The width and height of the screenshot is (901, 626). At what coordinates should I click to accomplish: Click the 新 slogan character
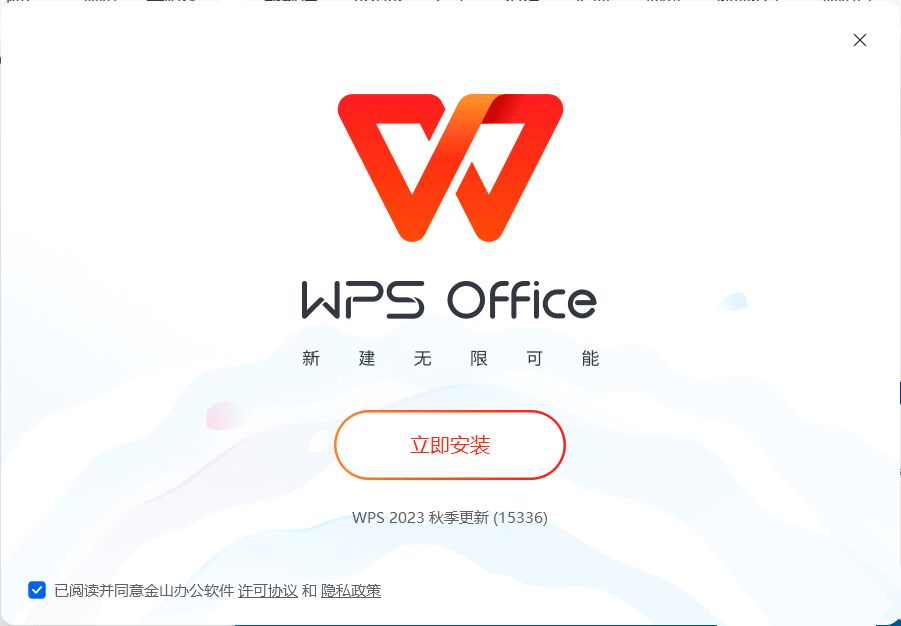[311, 359]
